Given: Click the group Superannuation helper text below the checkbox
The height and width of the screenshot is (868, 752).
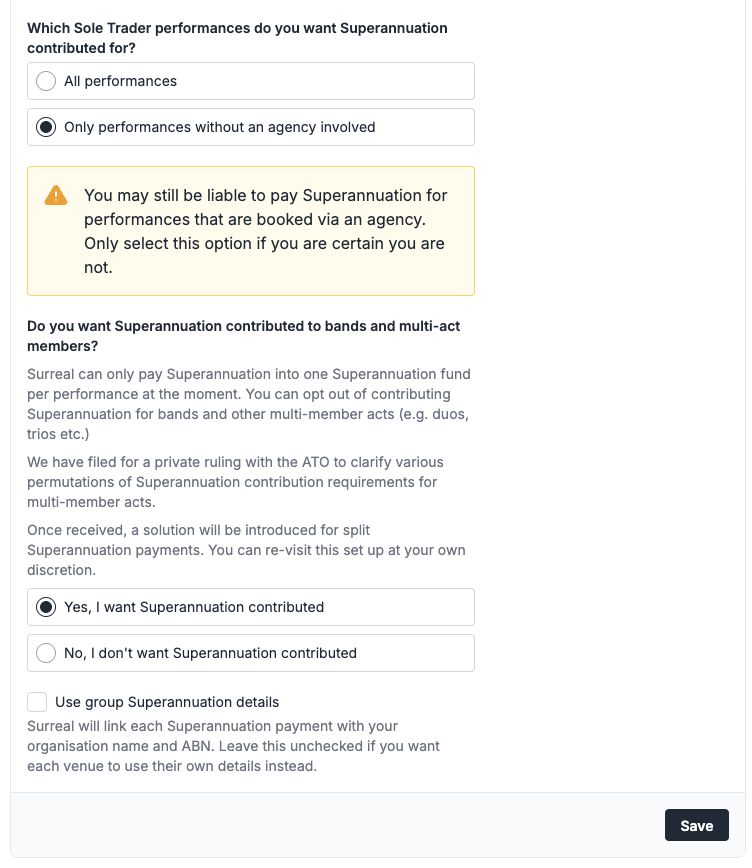Looking at the screenshot, I should tap(235, 744).
